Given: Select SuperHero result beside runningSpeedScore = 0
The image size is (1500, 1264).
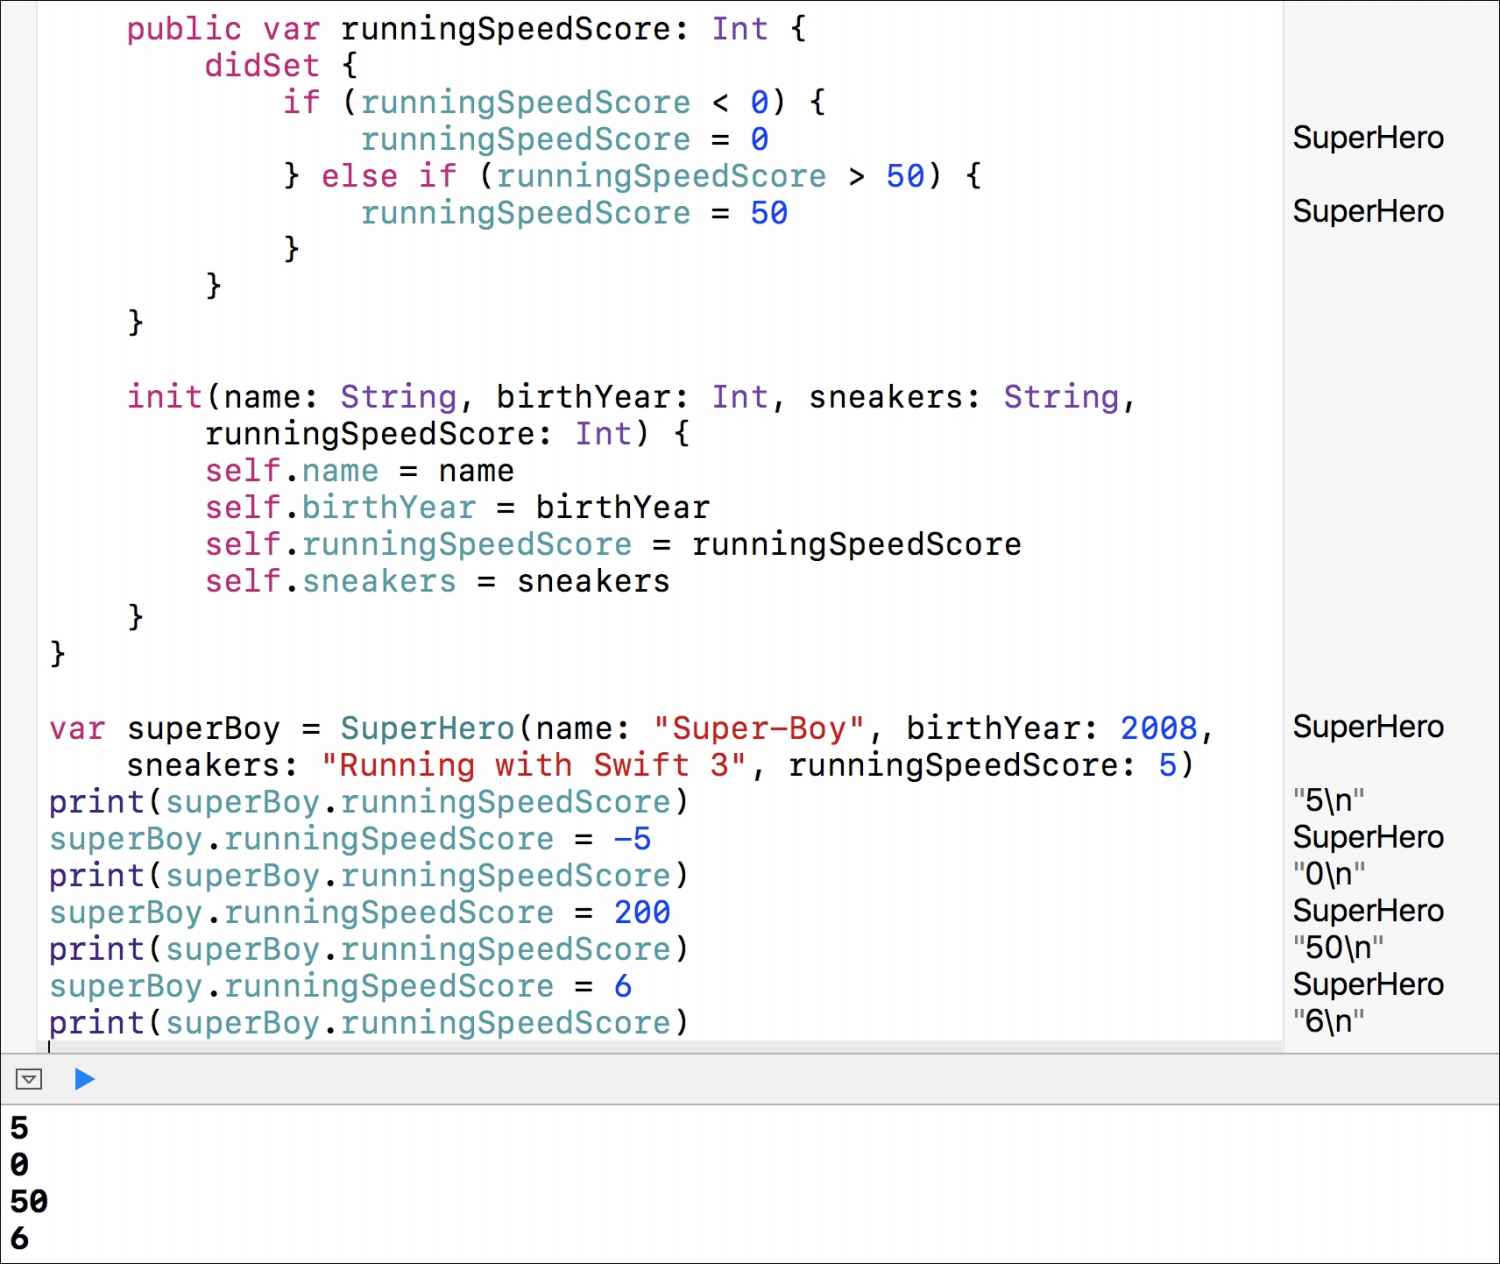Looking at the screenshot, I should click(1368, 138).
